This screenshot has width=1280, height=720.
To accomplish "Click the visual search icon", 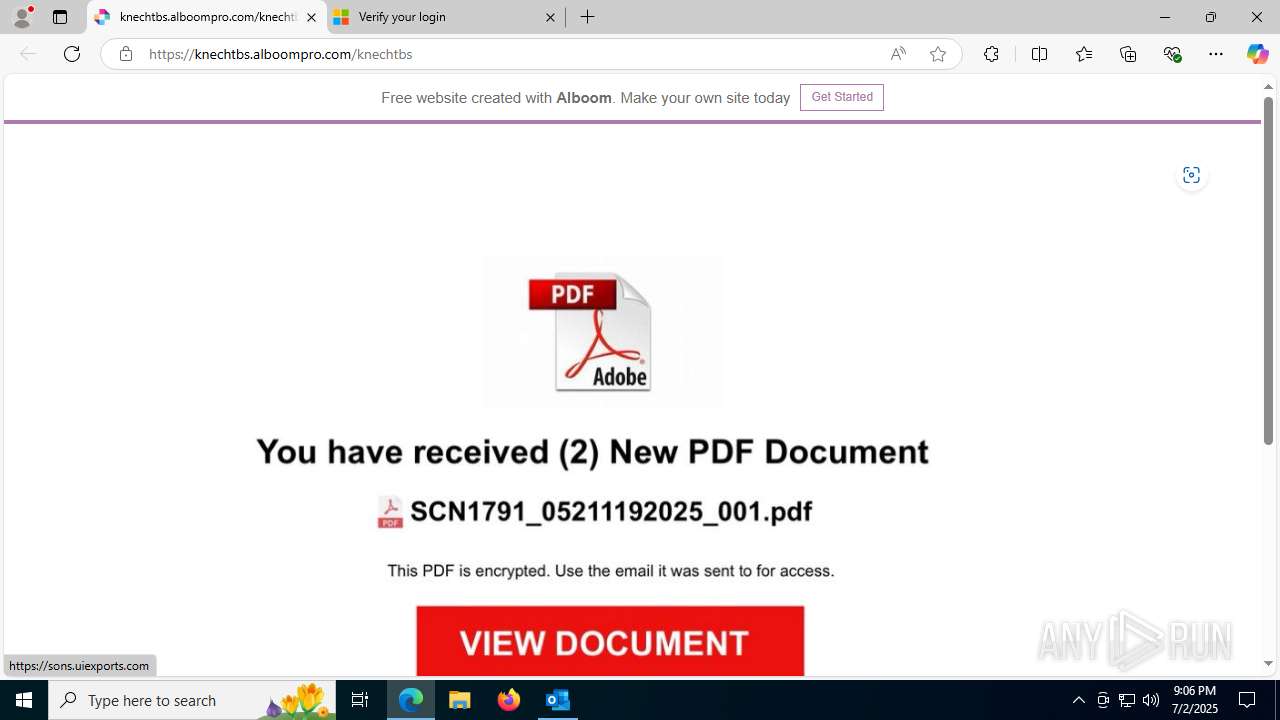I will 1191,175.
